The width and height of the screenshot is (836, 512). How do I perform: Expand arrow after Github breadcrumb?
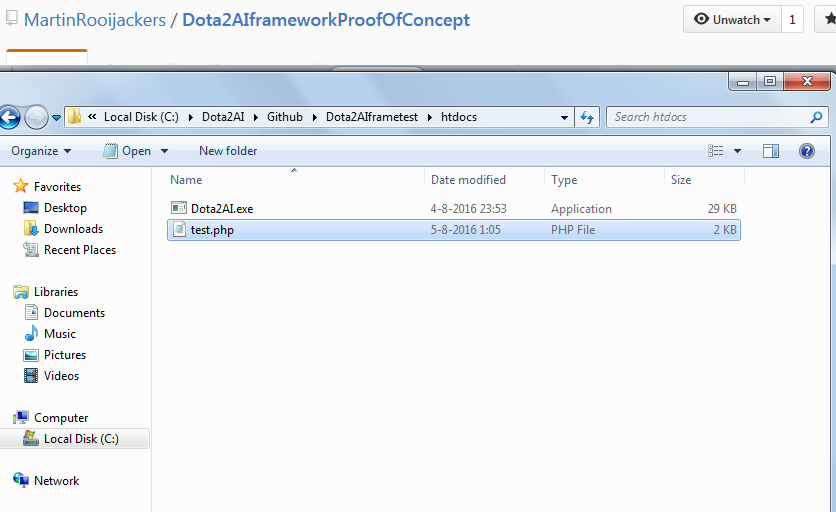coord(315,117)
